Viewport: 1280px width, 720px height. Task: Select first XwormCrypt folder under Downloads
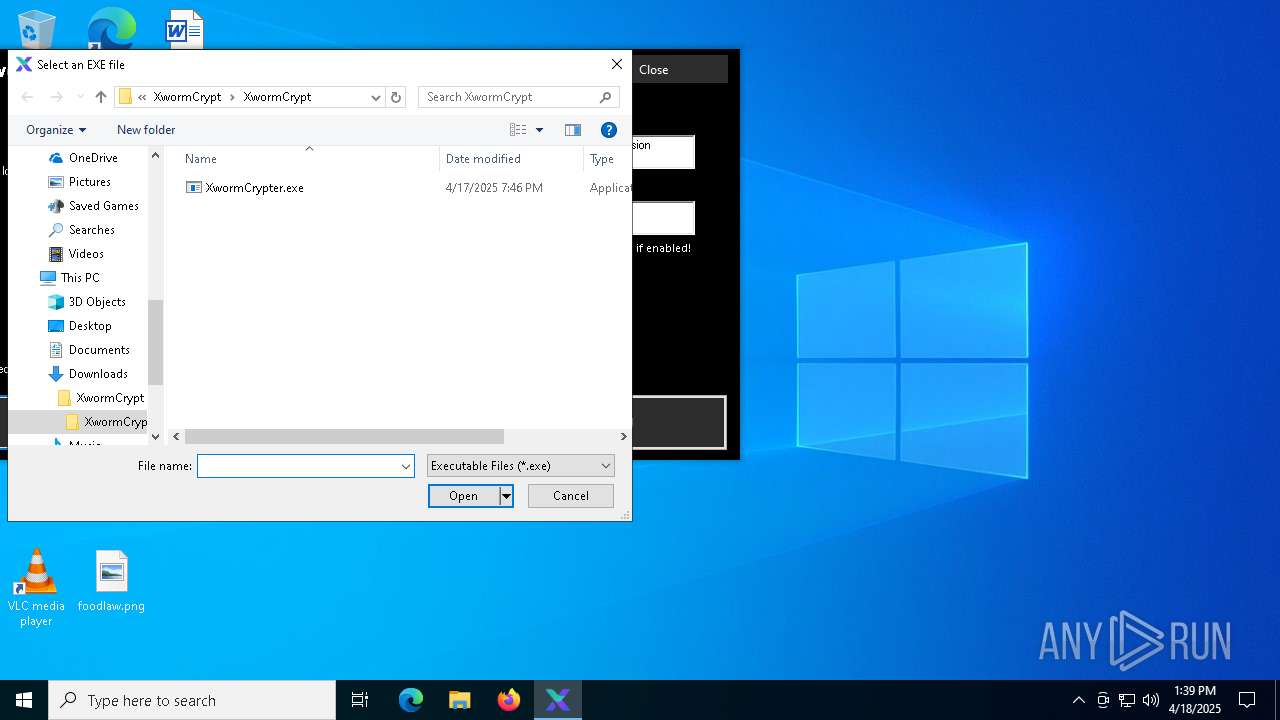point(110,398)
